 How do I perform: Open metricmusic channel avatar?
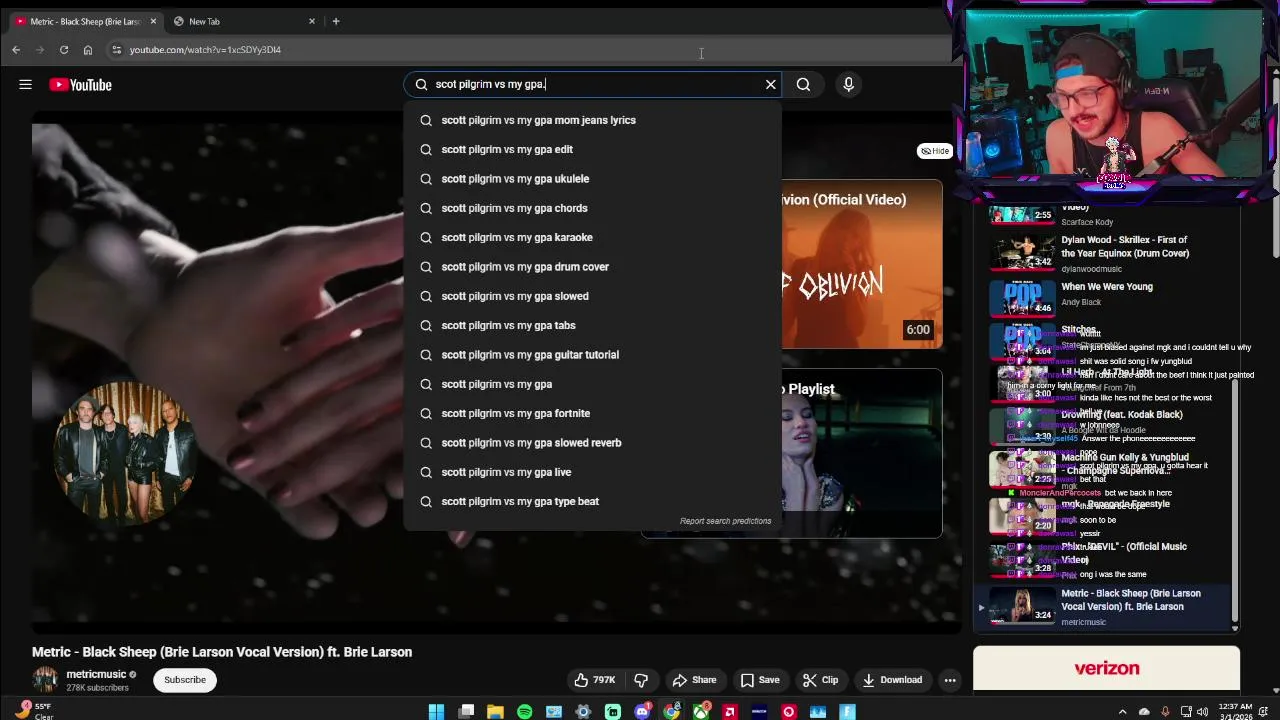pyautogui.click(x=45, y=680)
